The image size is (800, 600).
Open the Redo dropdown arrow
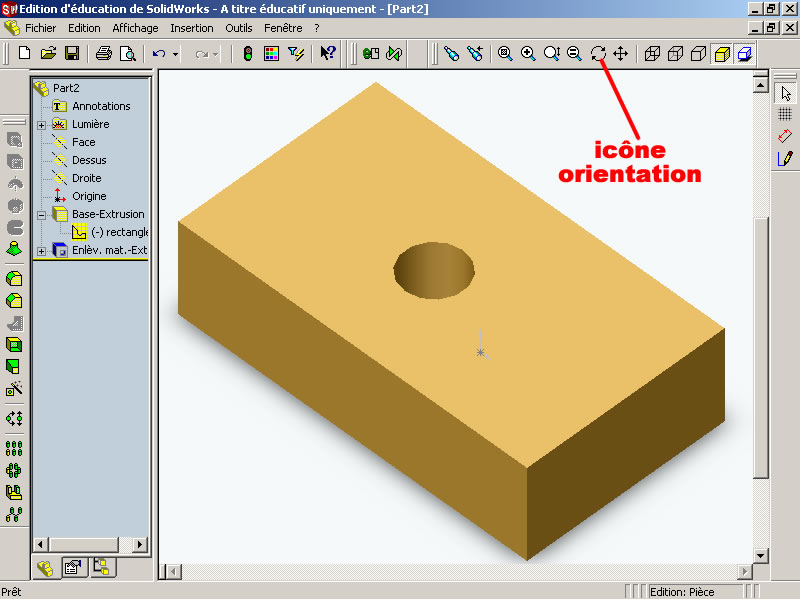[216, 54]
